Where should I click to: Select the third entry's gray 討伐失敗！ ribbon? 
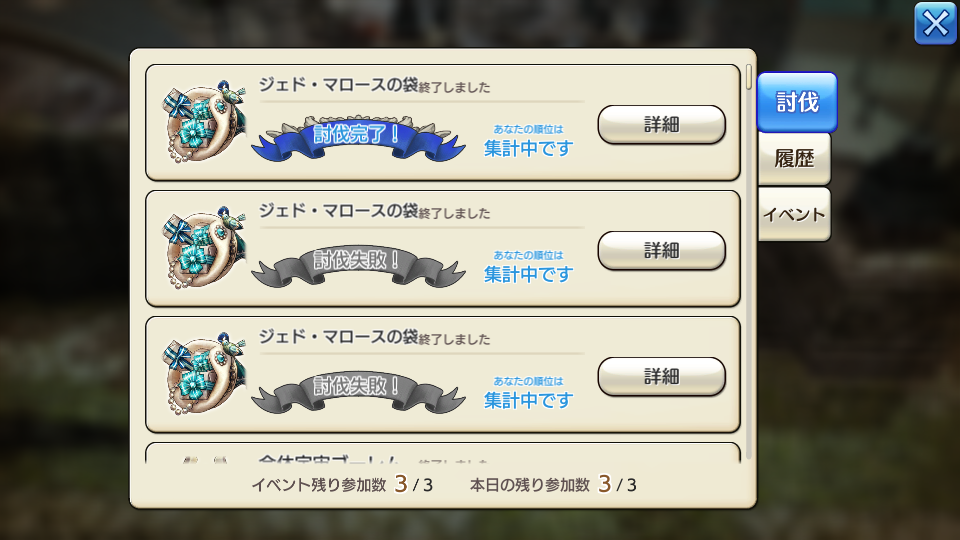[358, 392]
